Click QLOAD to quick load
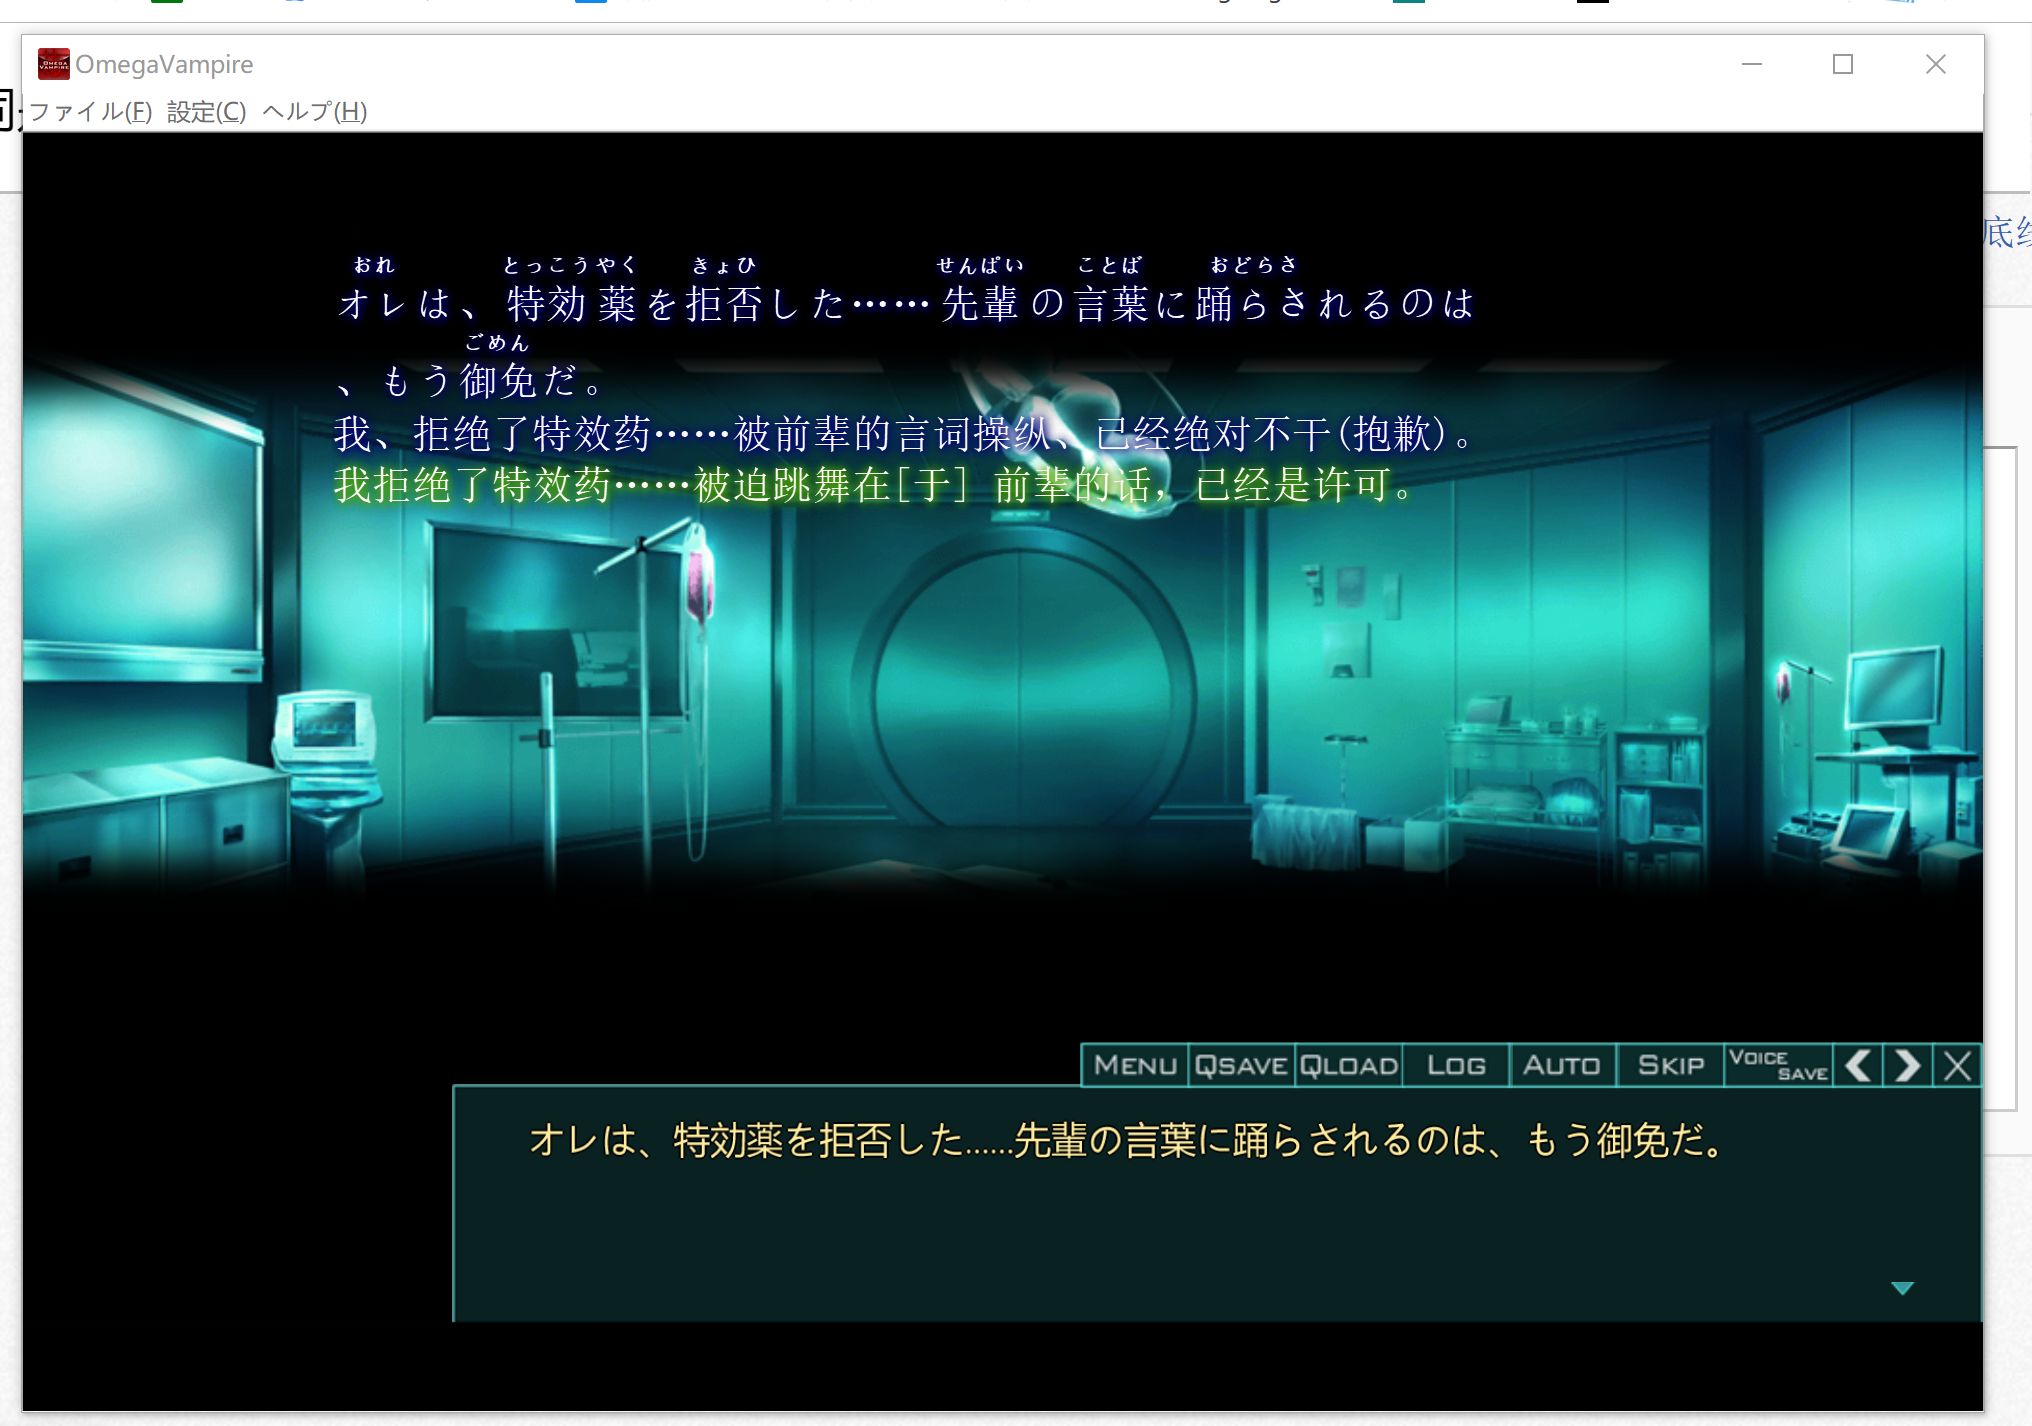2032x1426 pixels. pyautogui.click(x=1348, y=1065)
